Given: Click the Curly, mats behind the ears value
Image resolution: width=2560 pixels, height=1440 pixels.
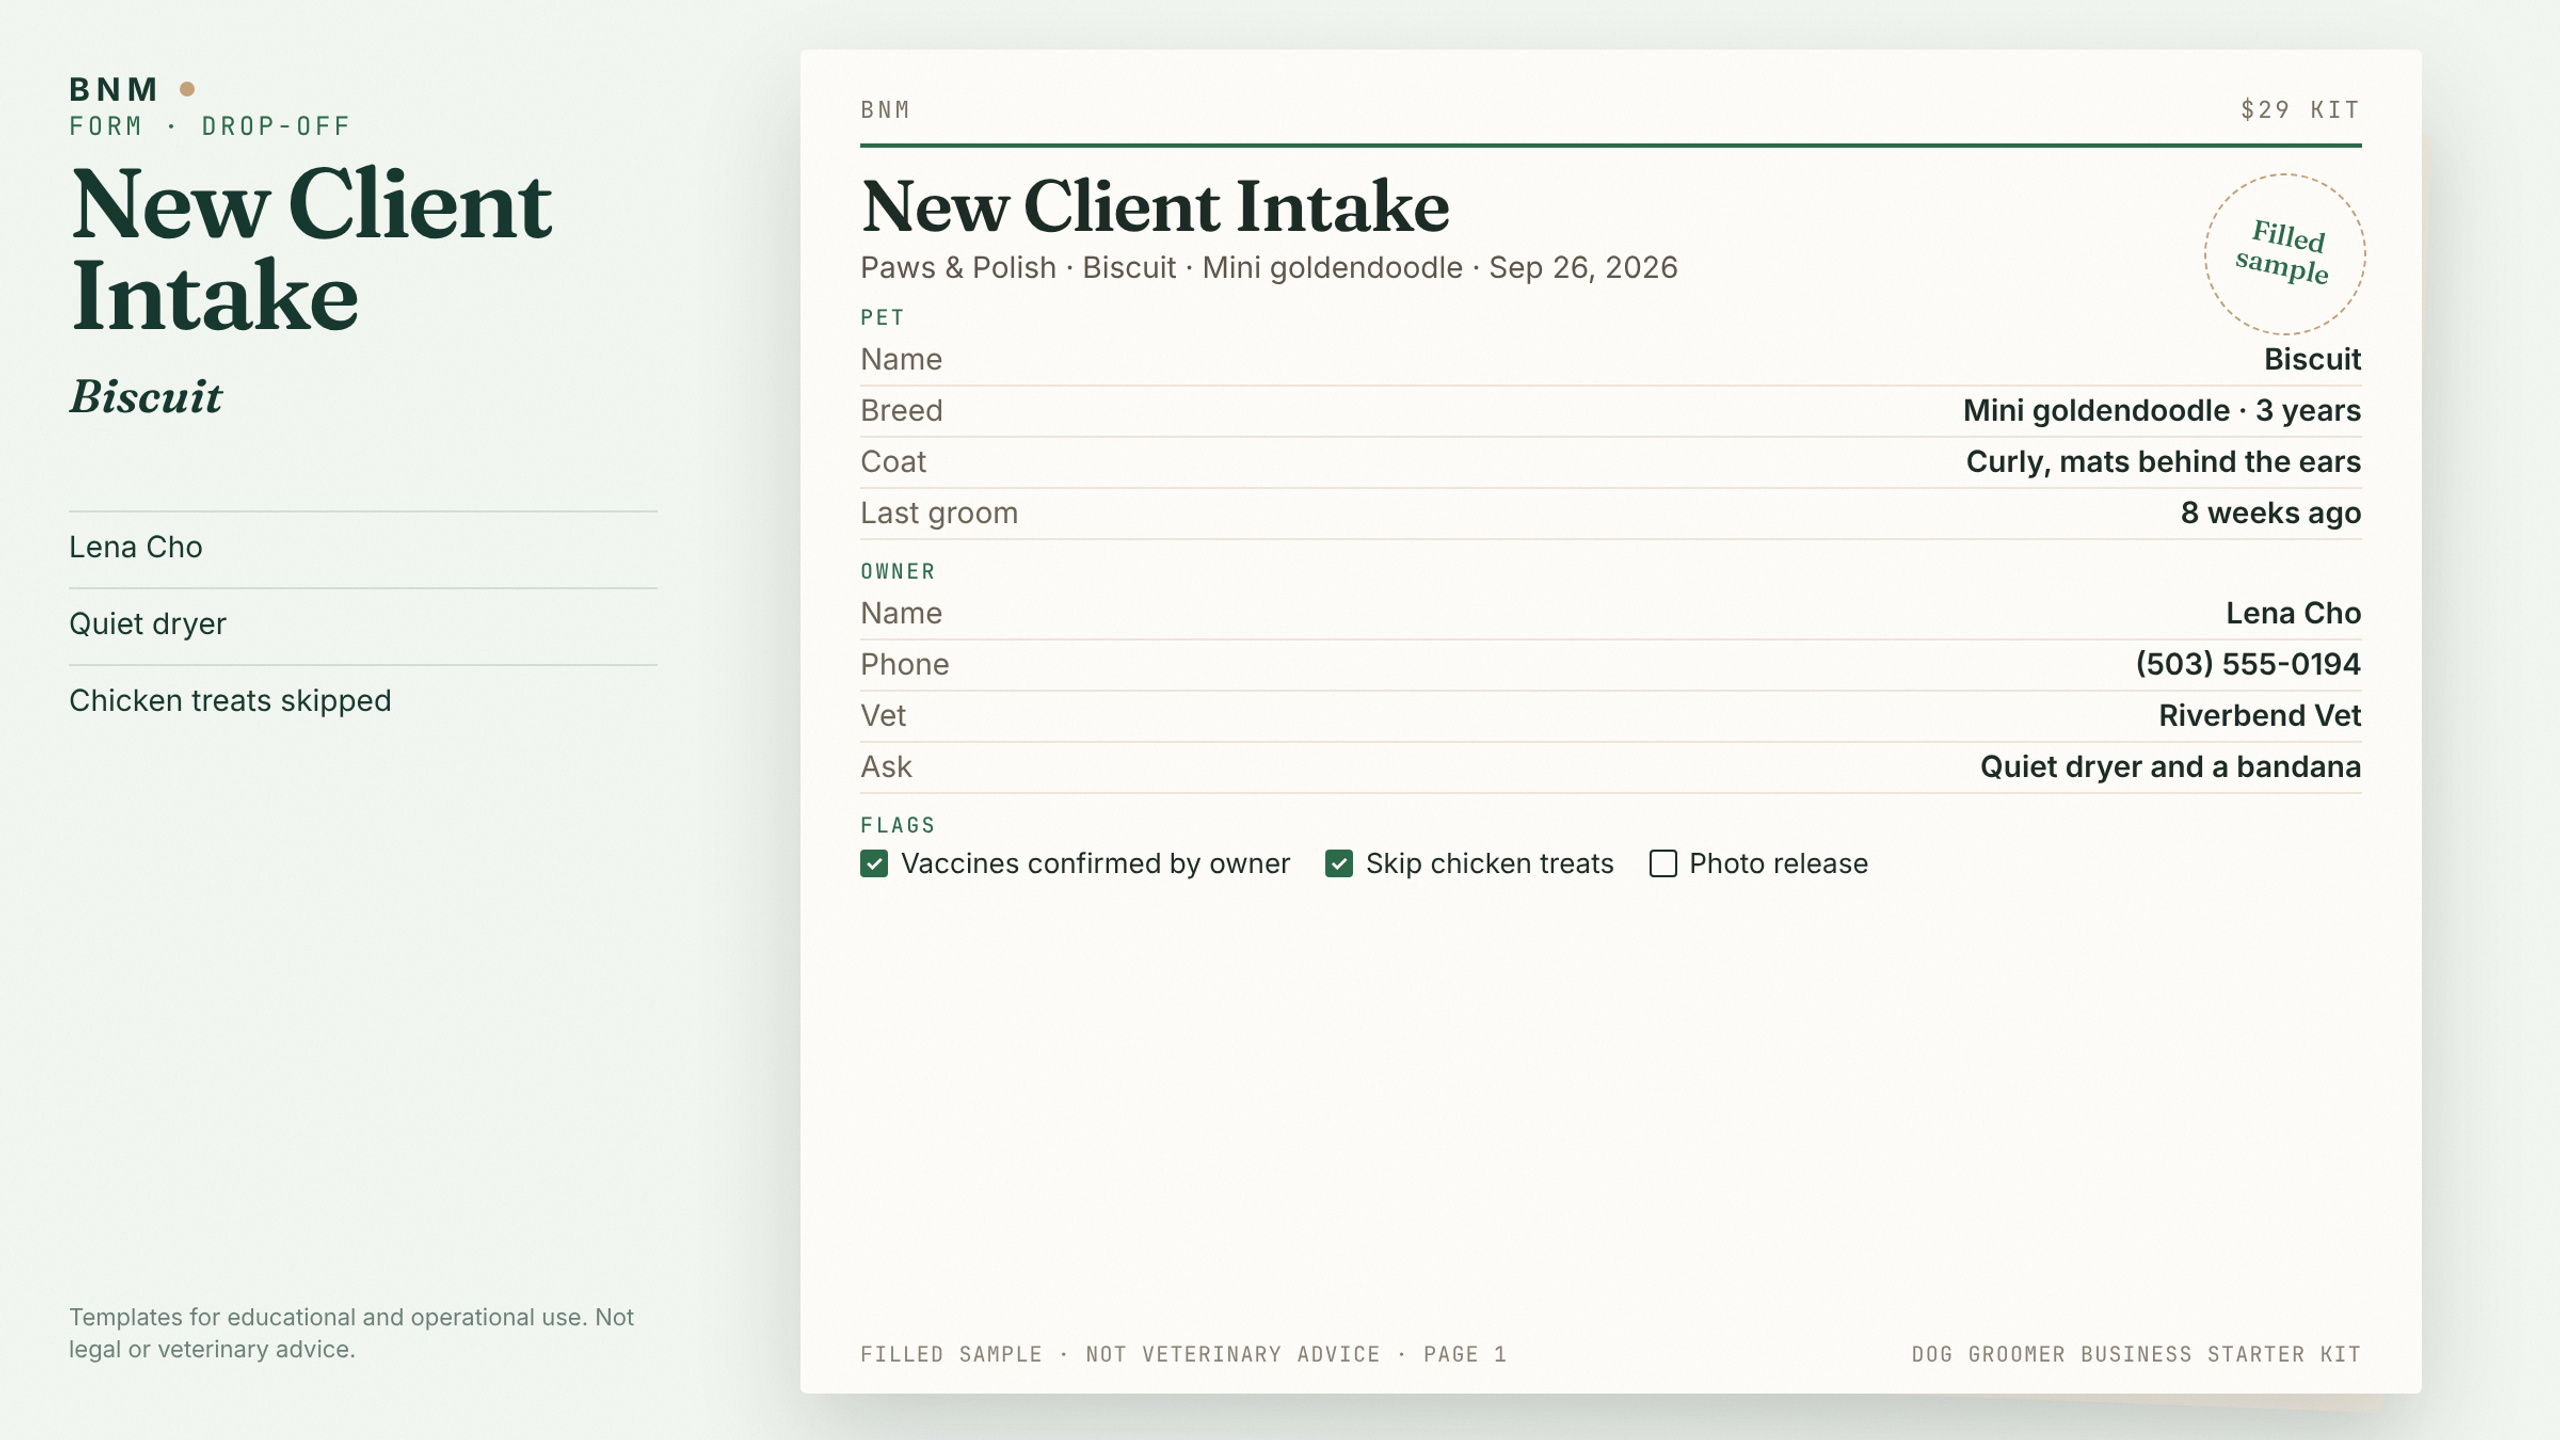Looking at the screenshot, I should click(2163, 461).
